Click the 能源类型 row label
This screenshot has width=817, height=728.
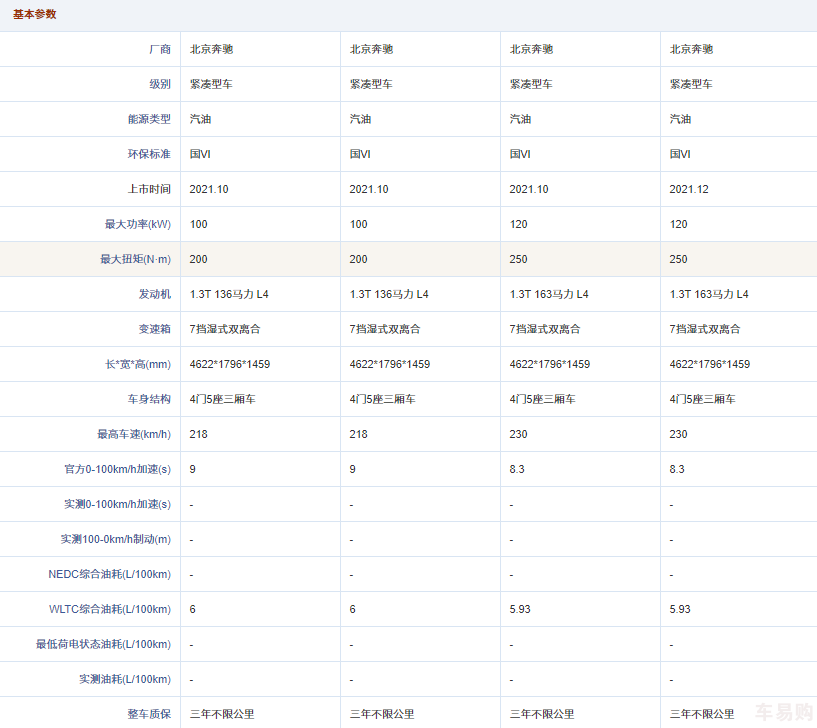pyautogui.click(x=149, y=119)
